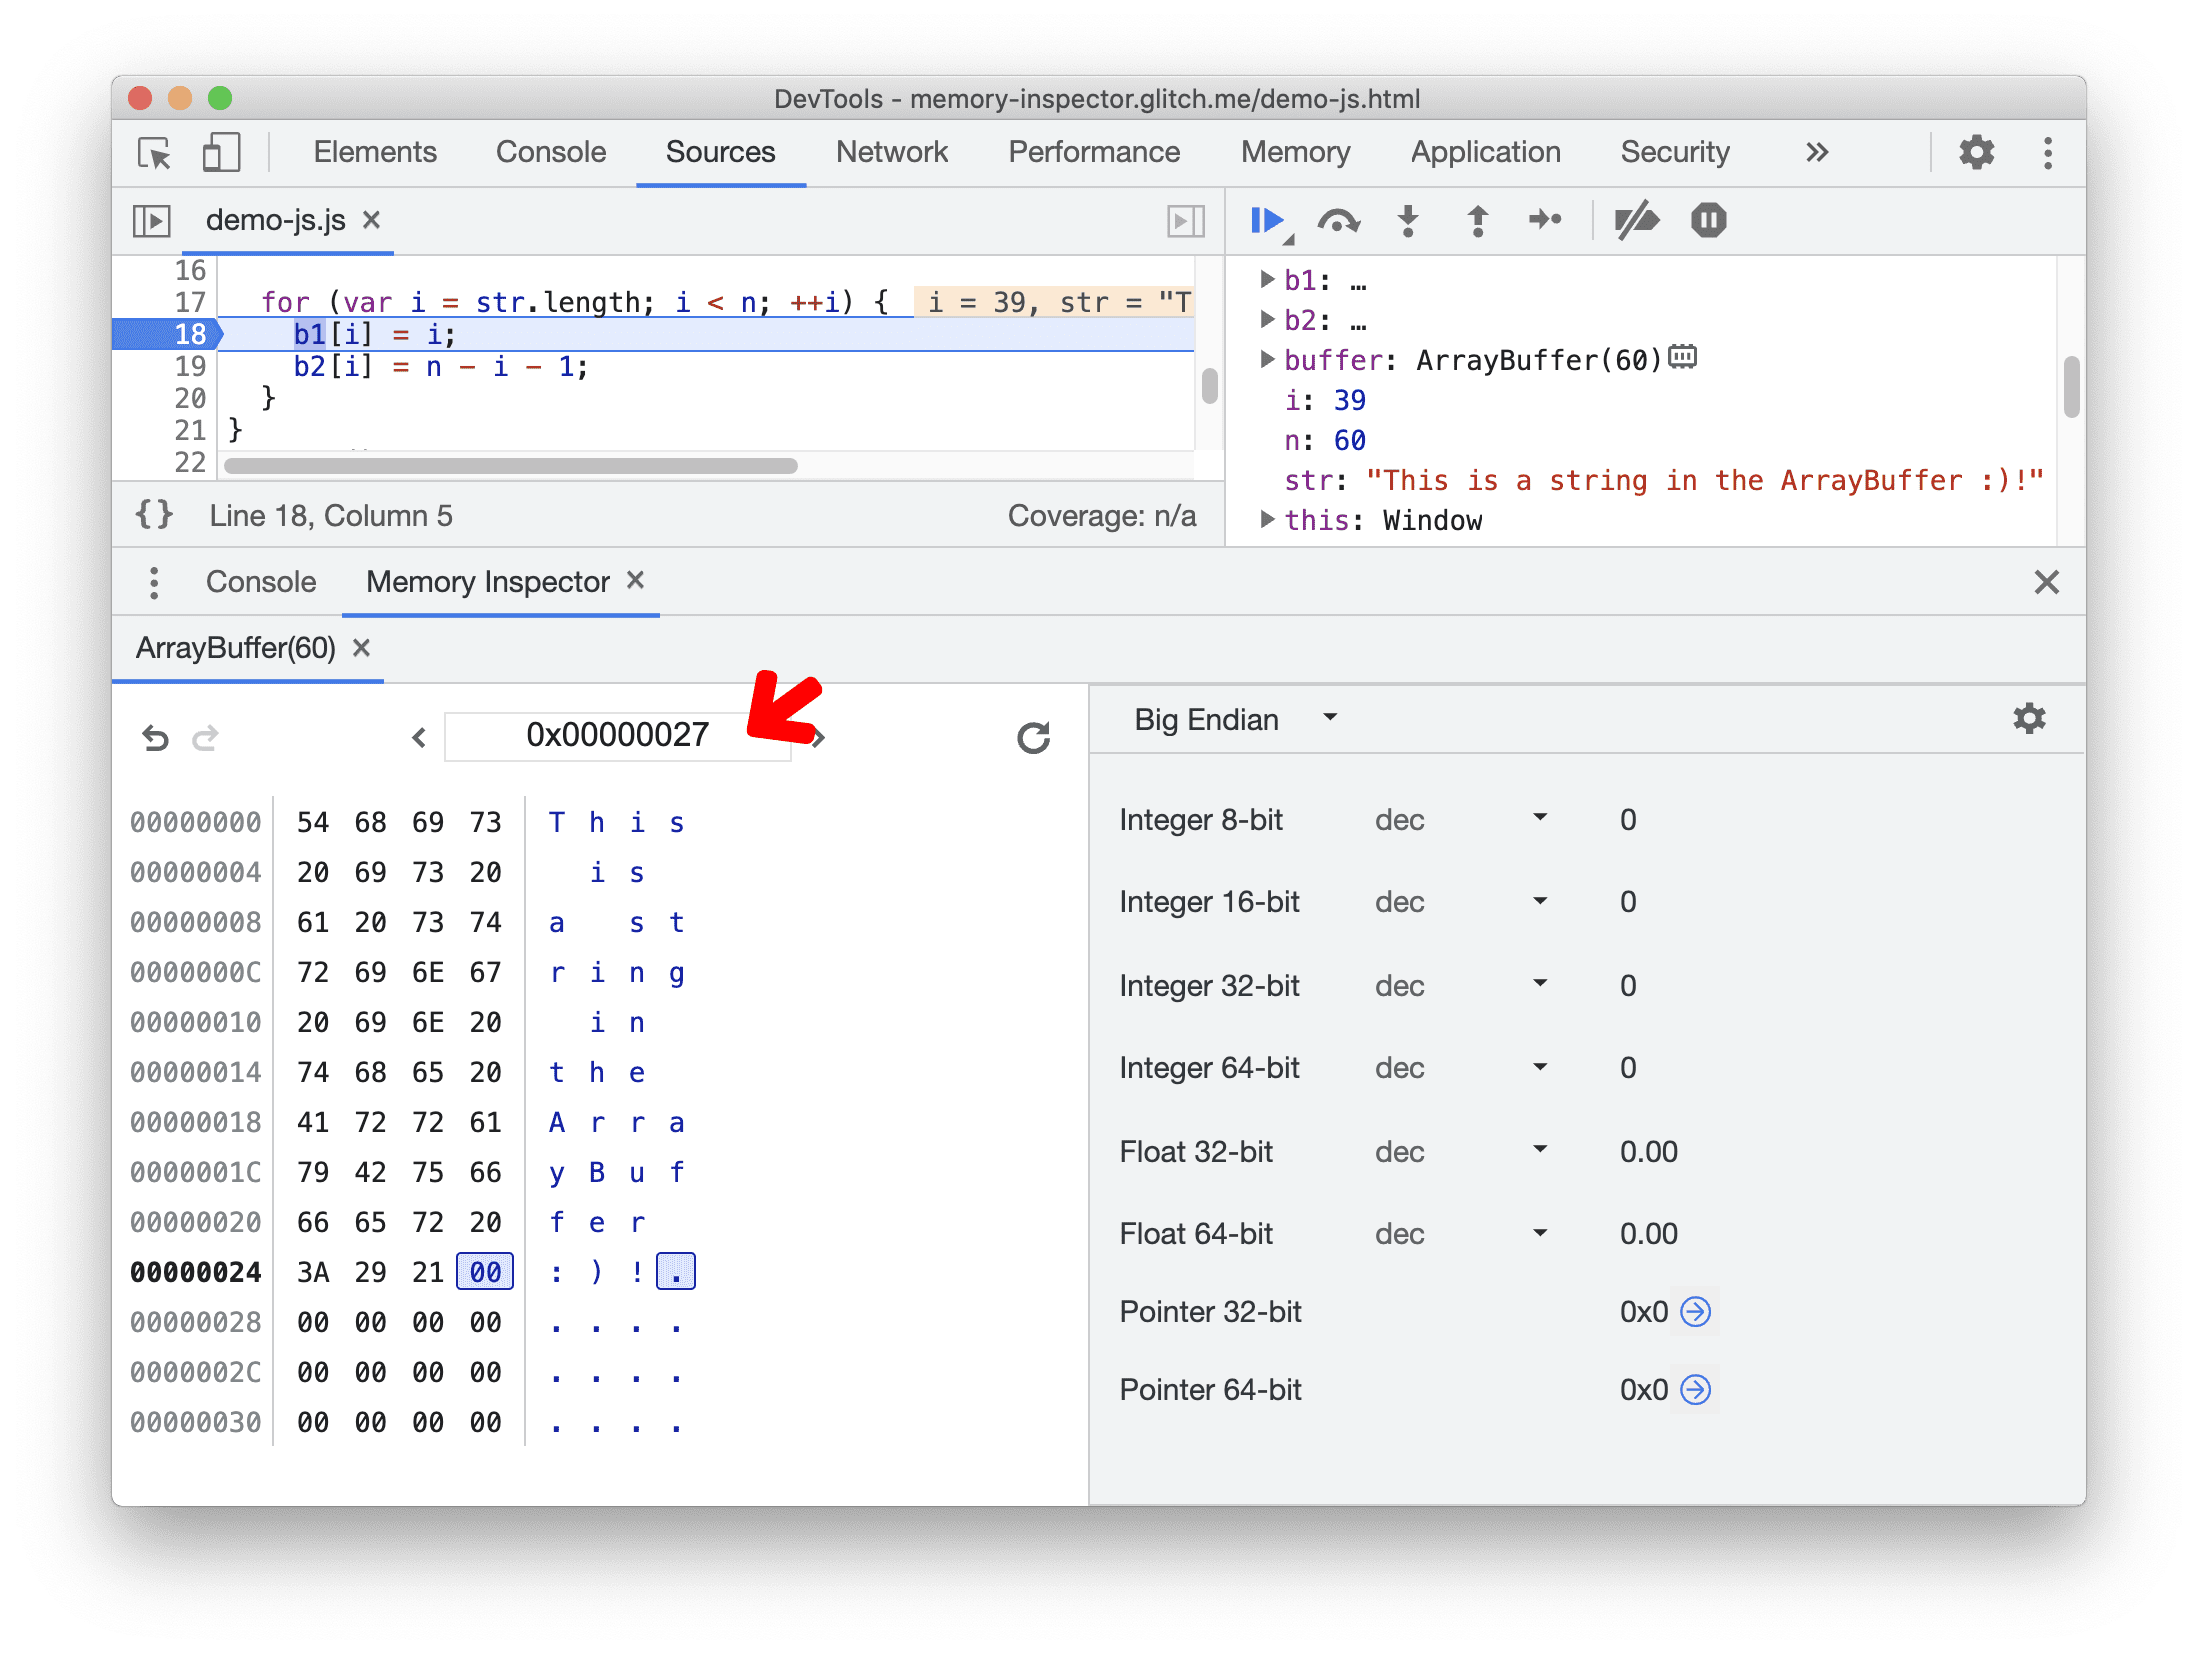Click the memory inspector settings gear icon

pyautogui.click(x=2029, y=718)
